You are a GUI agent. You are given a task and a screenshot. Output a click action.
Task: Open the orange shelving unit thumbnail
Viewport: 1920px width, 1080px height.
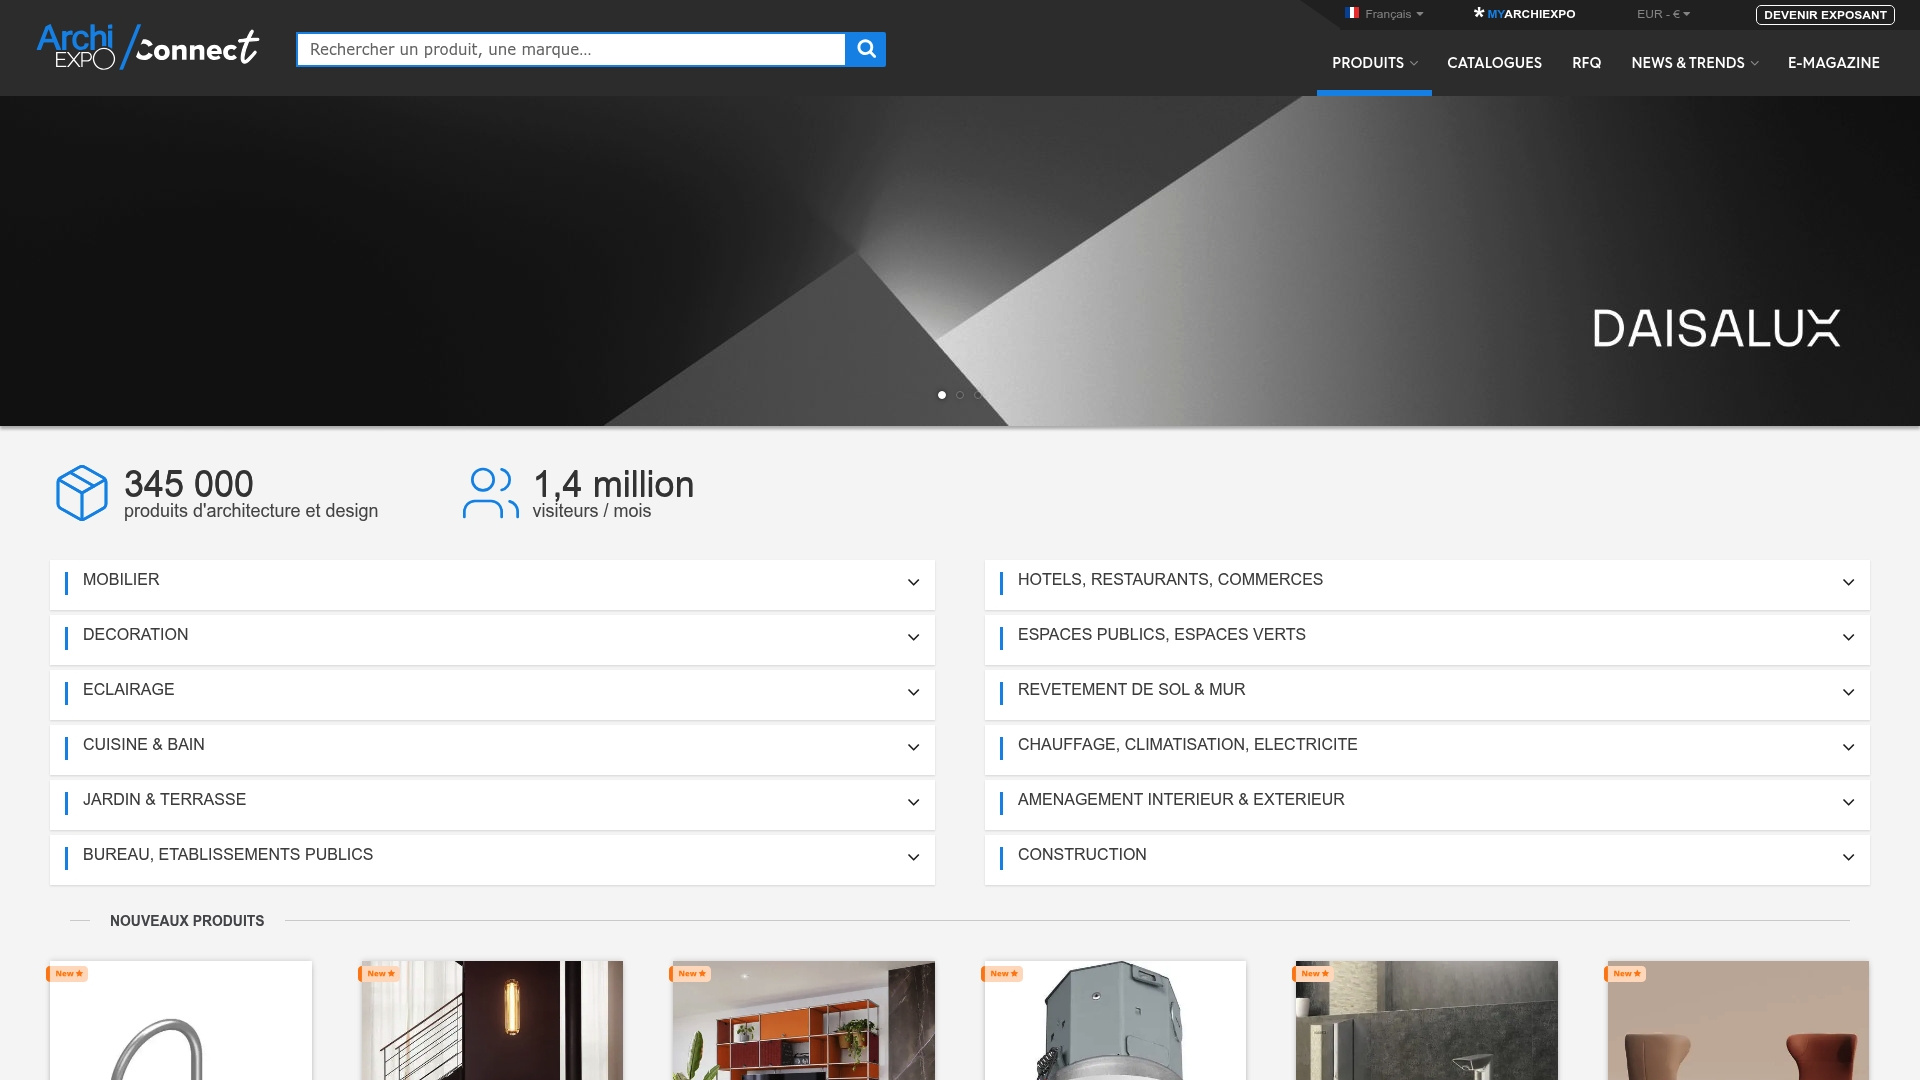804,1020
